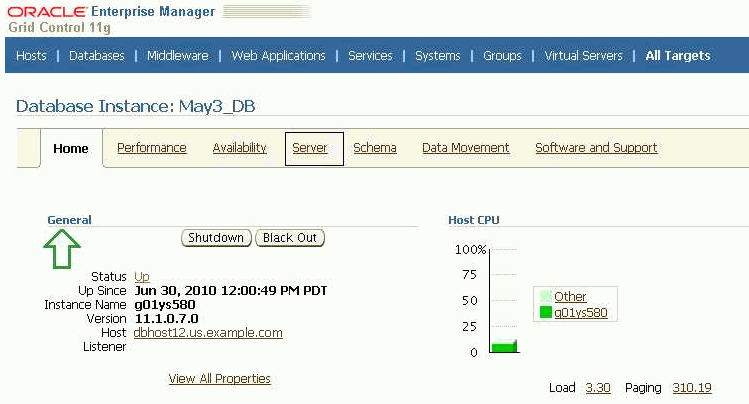This screenshot has height=404, width=749.
Task: Click version value 11.1.0.7.0
Action: click(x=166, y=319)
